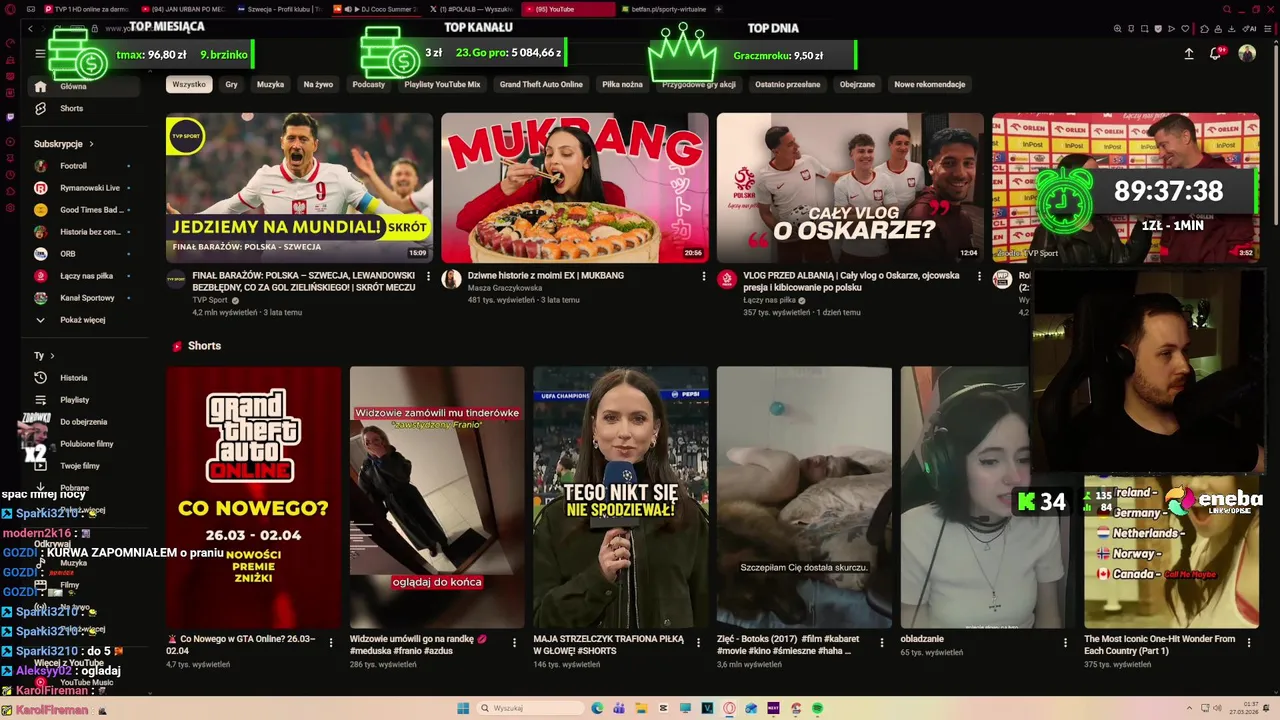Screen dimensions: 1280x720
Task: Open the Windows Start menu
Action: click(463, 708)
